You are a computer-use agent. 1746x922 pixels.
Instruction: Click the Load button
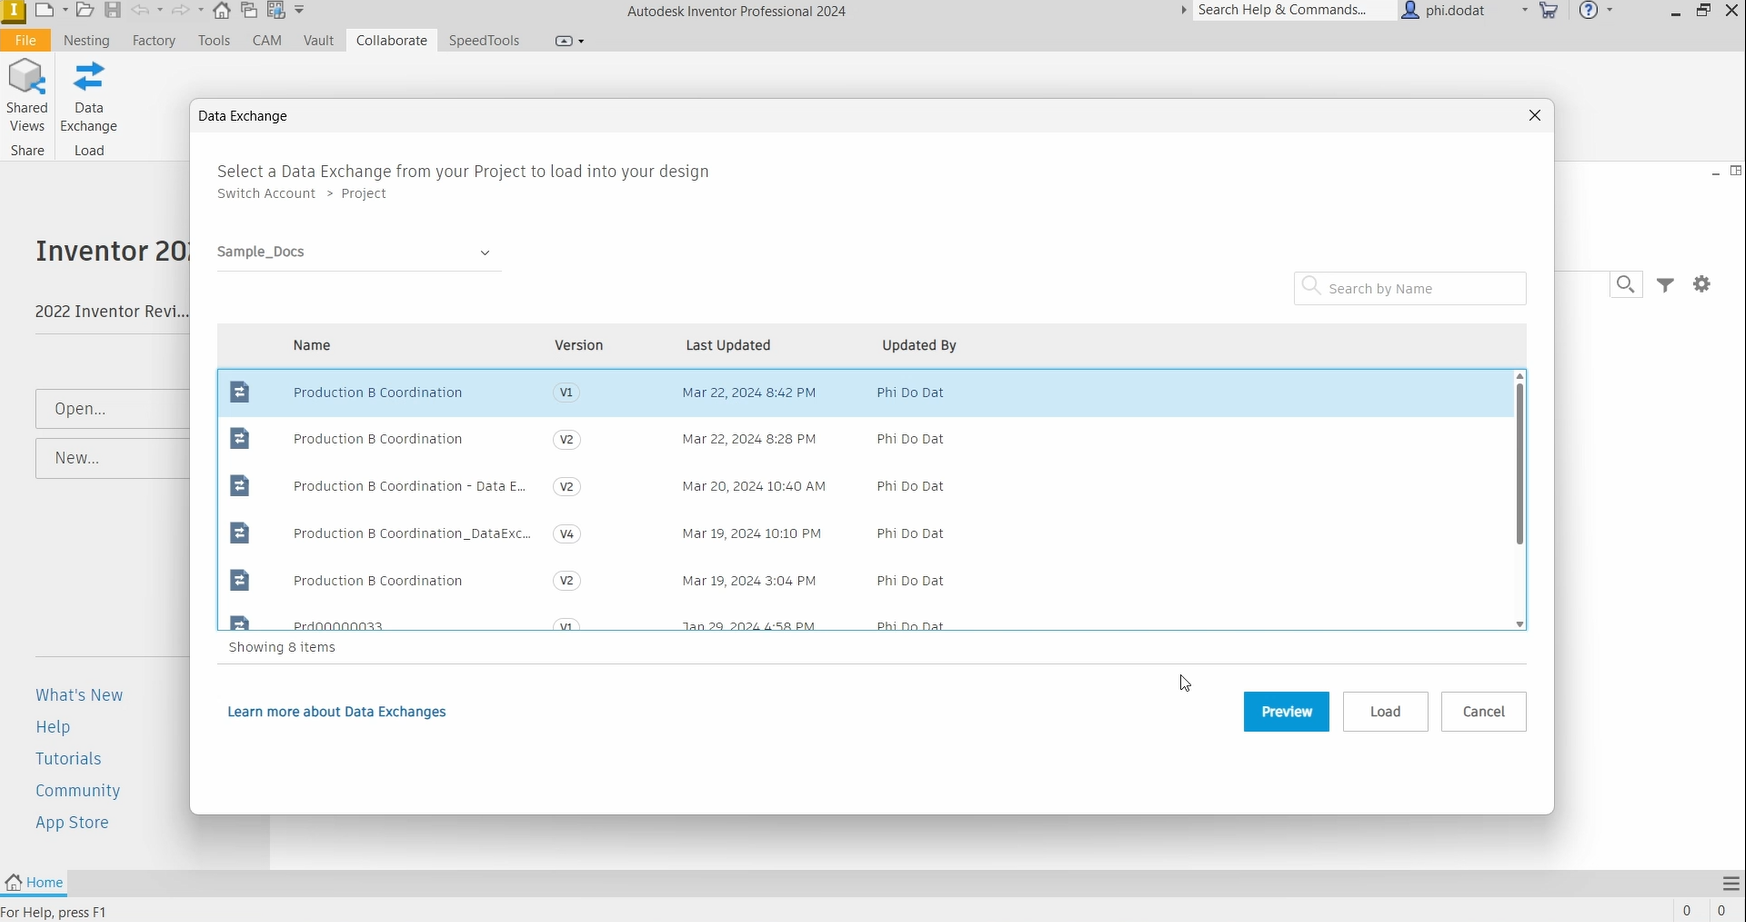coord(1385,712)
